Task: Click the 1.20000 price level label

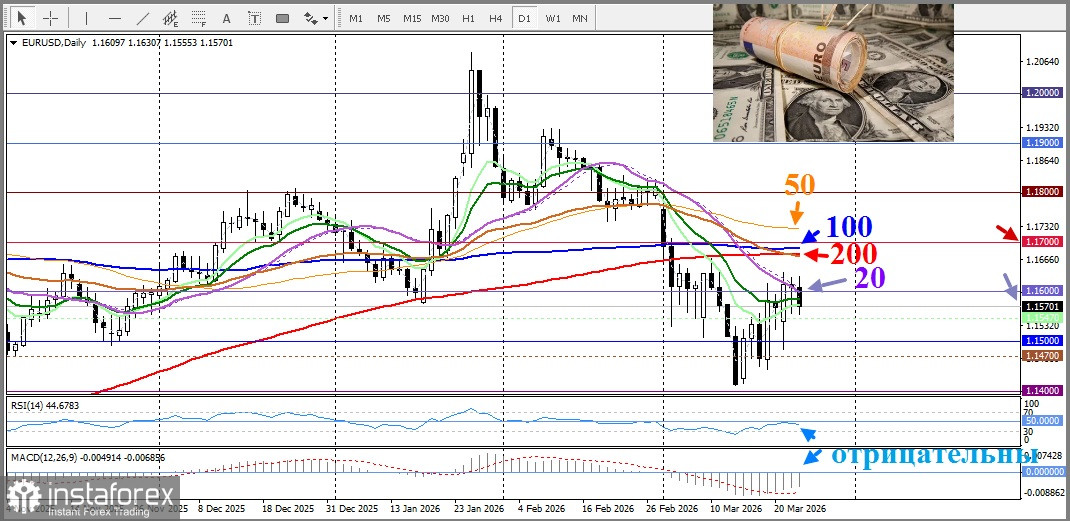Action: coord(1043,92)
